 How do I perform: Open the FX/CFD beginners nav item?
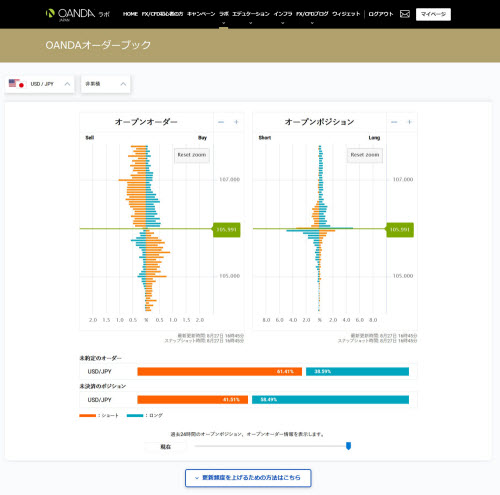pos(162,14)
